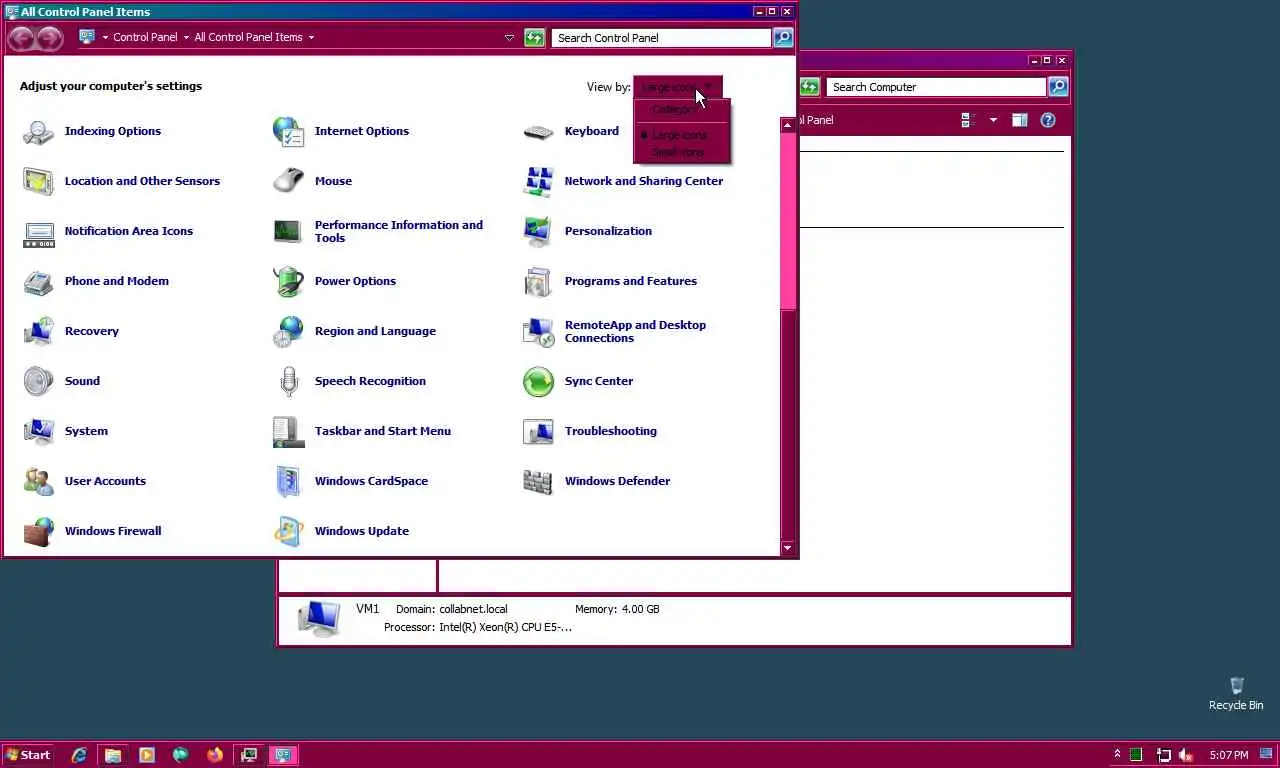The width and height of the screenshot is (1280, 768).
Task: Click scrollbar down arrow in Control Panel
Action: (788, 548)
